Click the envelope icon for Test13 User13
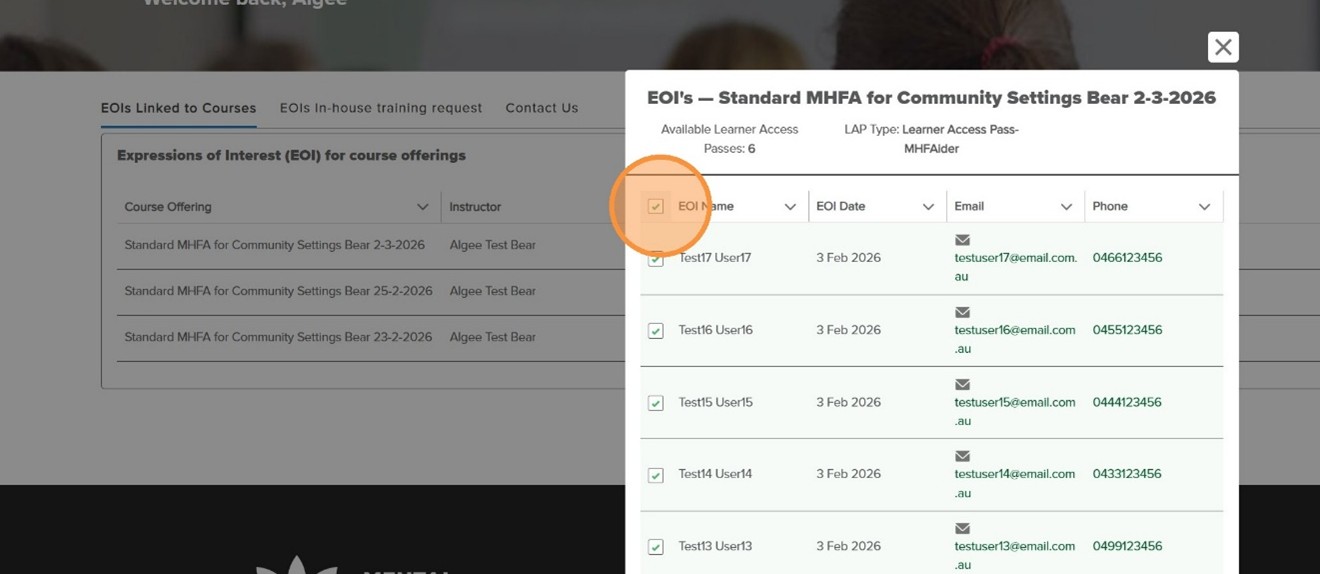Viewport: 1320px width, 574px height. click(x=962, y=528)
